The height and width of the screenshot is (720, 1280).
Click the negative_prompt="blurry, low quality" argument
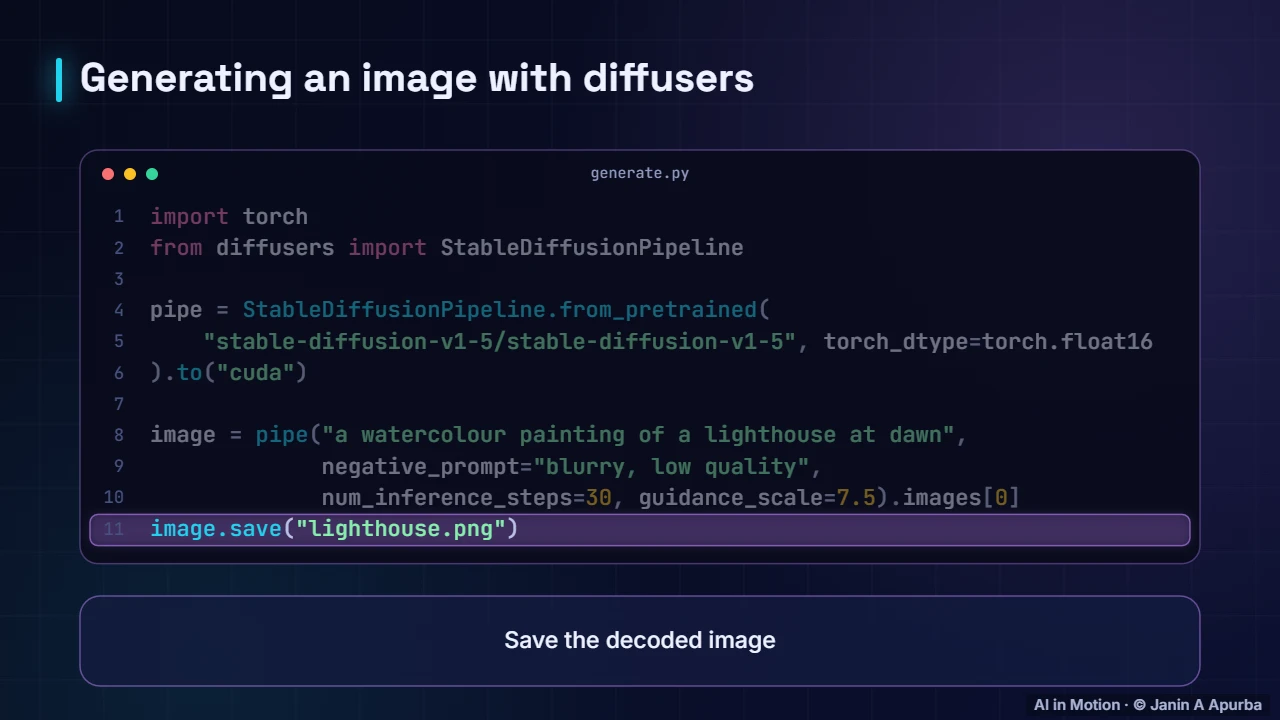pos(565,466)
